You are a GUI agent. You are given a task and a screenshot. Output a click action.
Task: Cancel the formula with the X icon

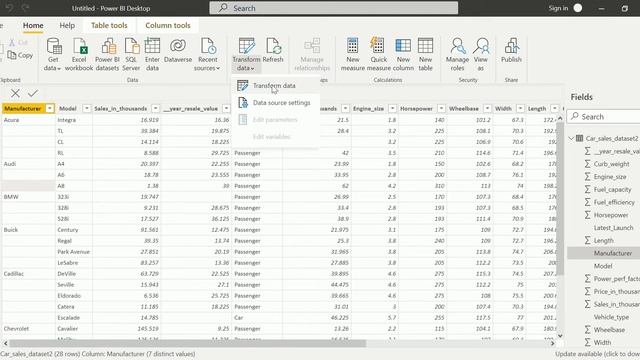(x=15, y=93)
